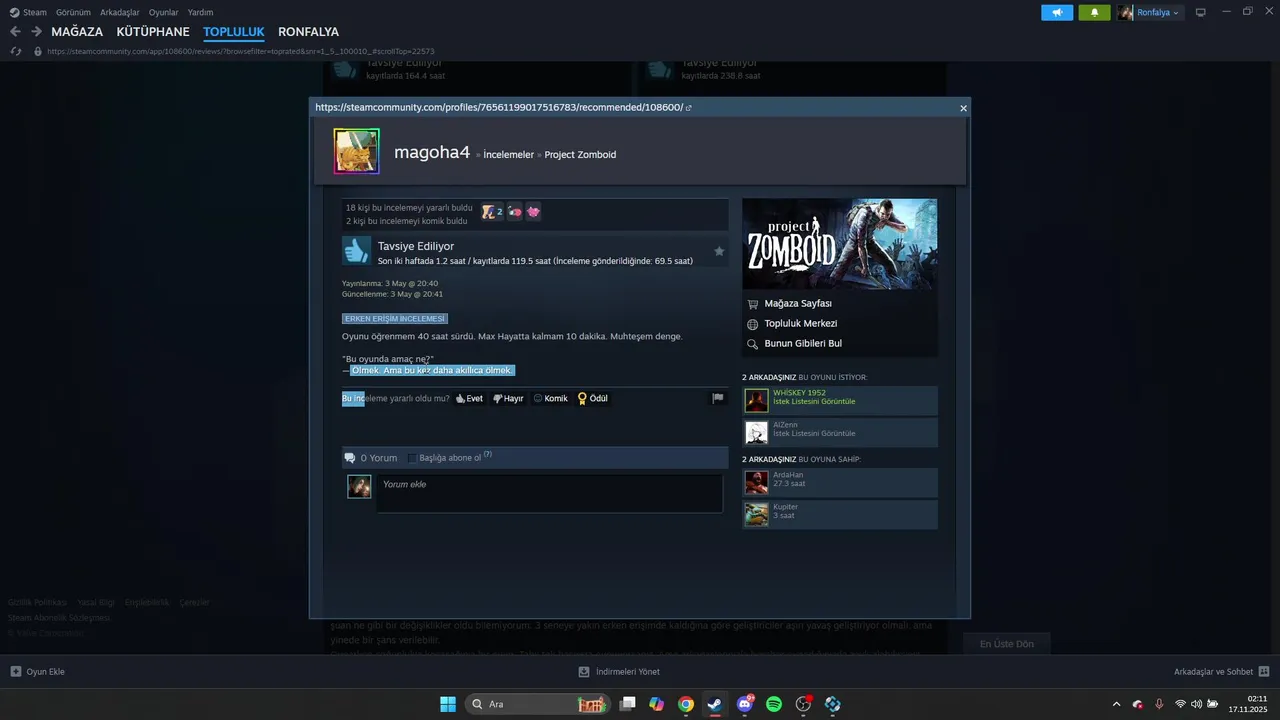Open Discord from the taskbar
This screenshot has height=720, width=1280.
[x=744, y=704]
